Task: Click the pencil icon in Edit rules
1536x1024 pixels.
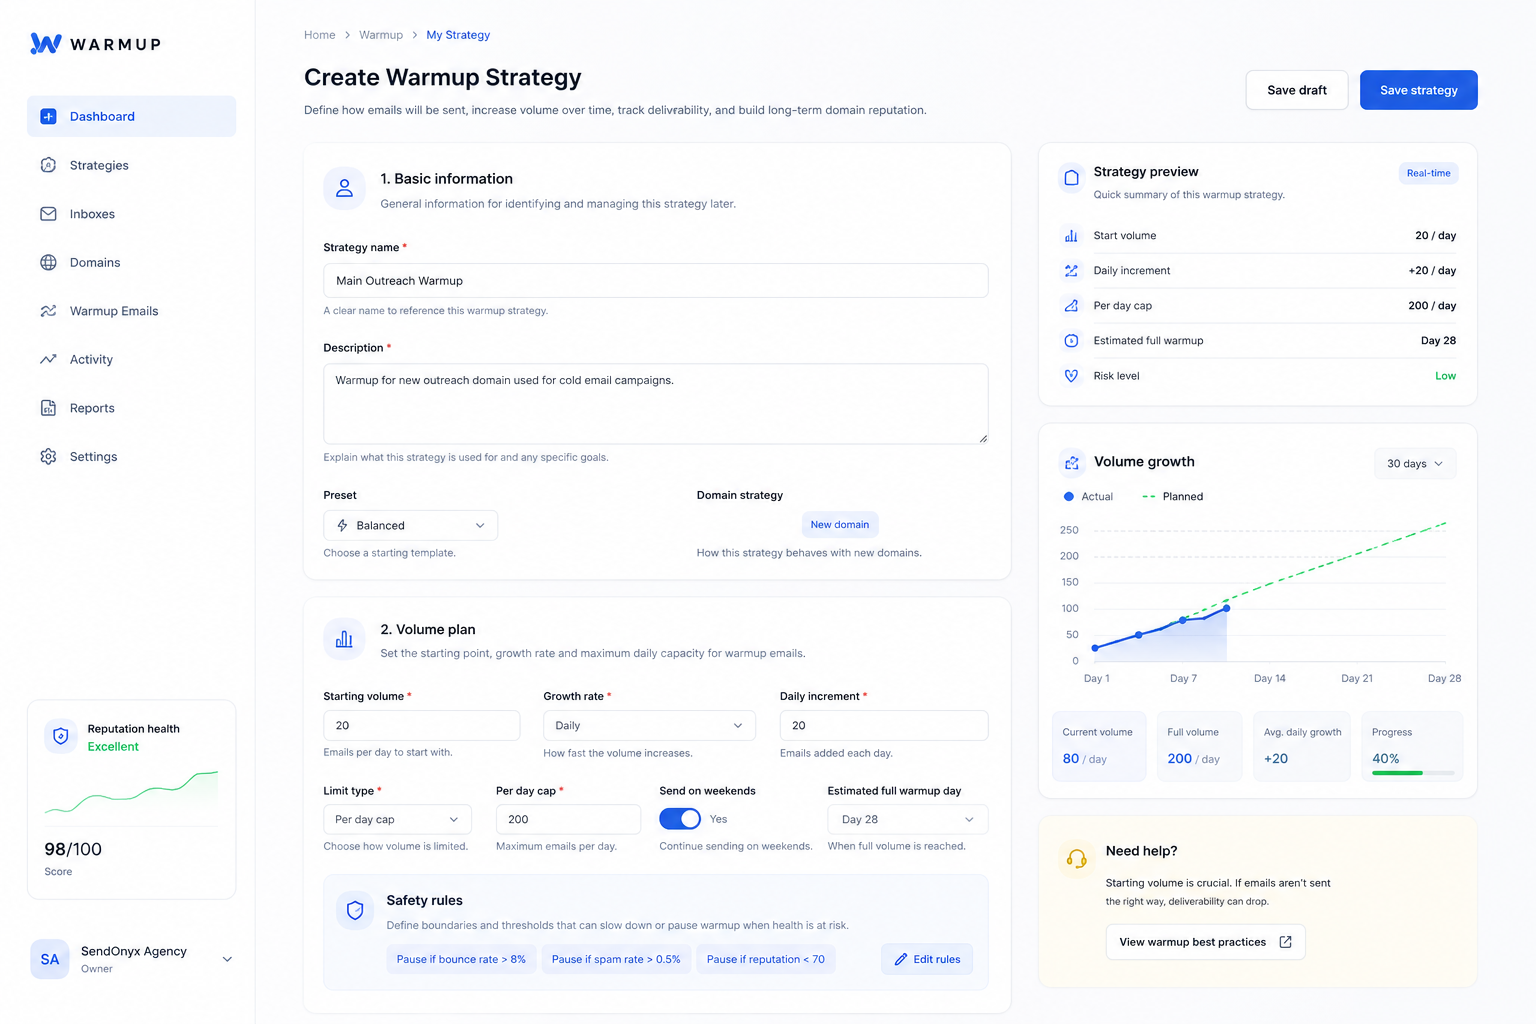Action: pyautogui.click(x=901, y=959)
